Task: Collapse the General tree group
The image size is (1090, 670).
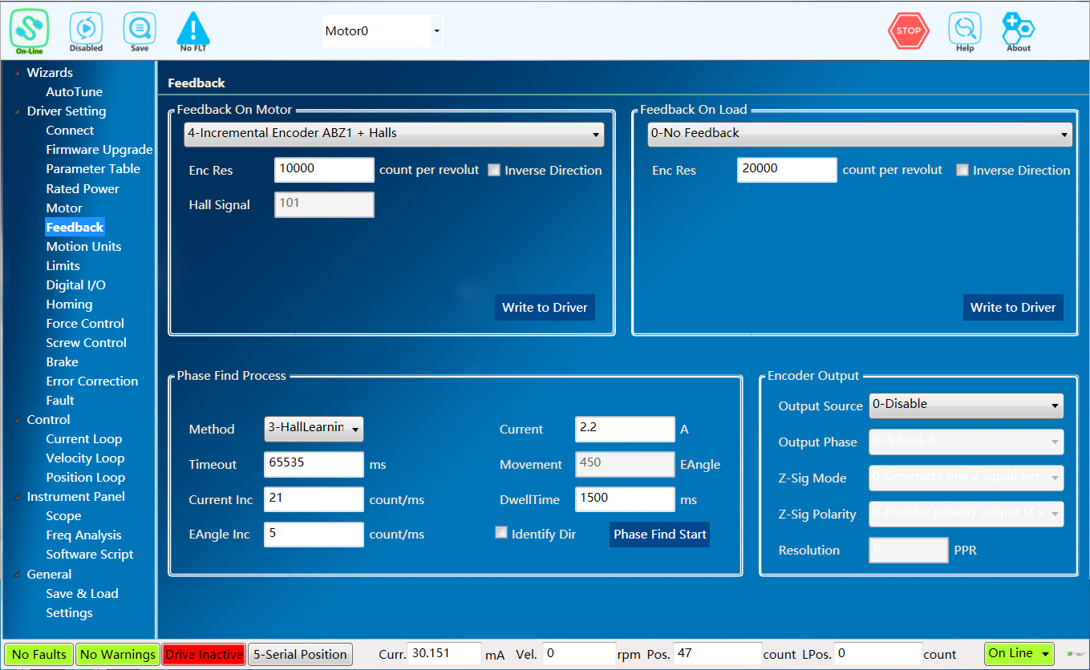Action: click(17, 575)
